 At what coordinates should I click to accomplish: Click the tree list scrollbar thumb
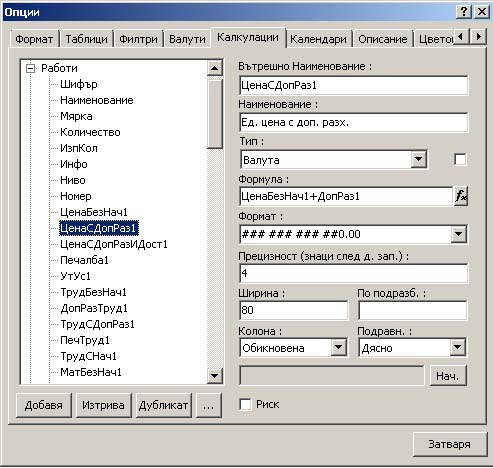(214, 113)
